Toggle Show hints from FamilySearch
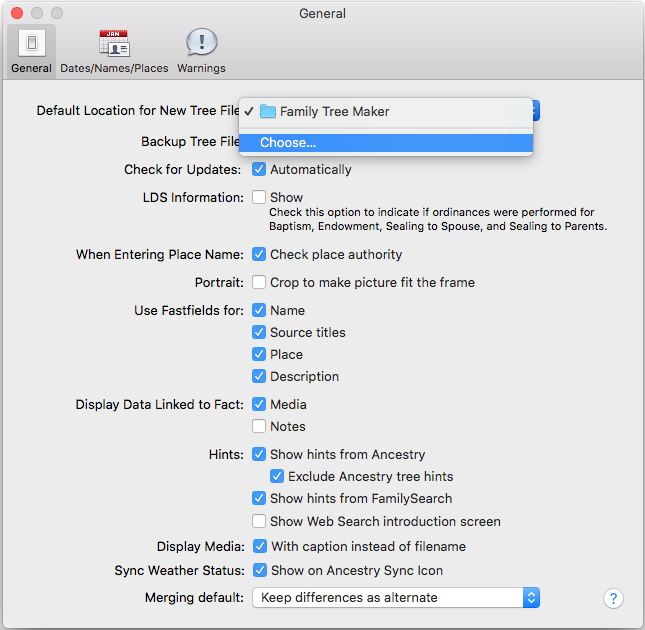The image size is (645, 630). pyautogui.click(x=259, y=498)
